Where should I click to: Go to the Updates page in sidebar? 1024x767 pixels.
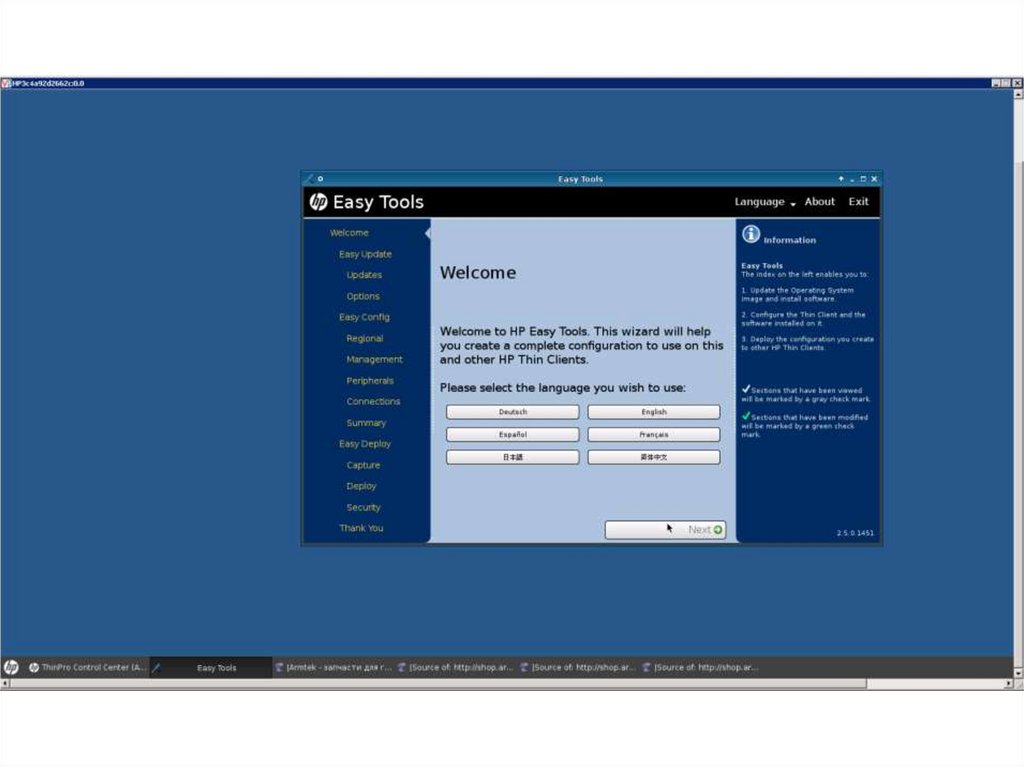[364, 275]
